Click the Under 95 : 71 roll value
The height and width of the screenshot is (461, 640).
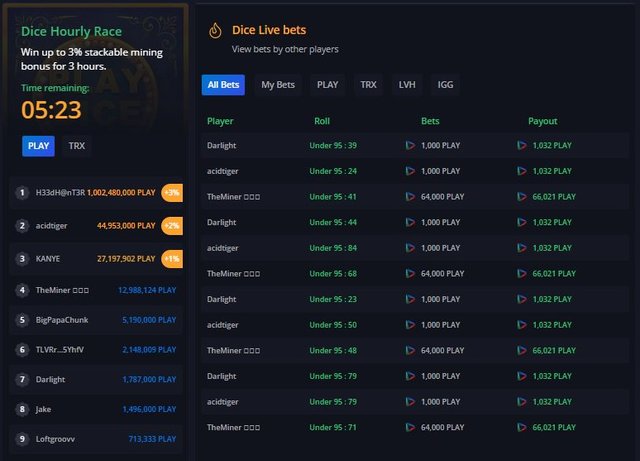(333, 428)
